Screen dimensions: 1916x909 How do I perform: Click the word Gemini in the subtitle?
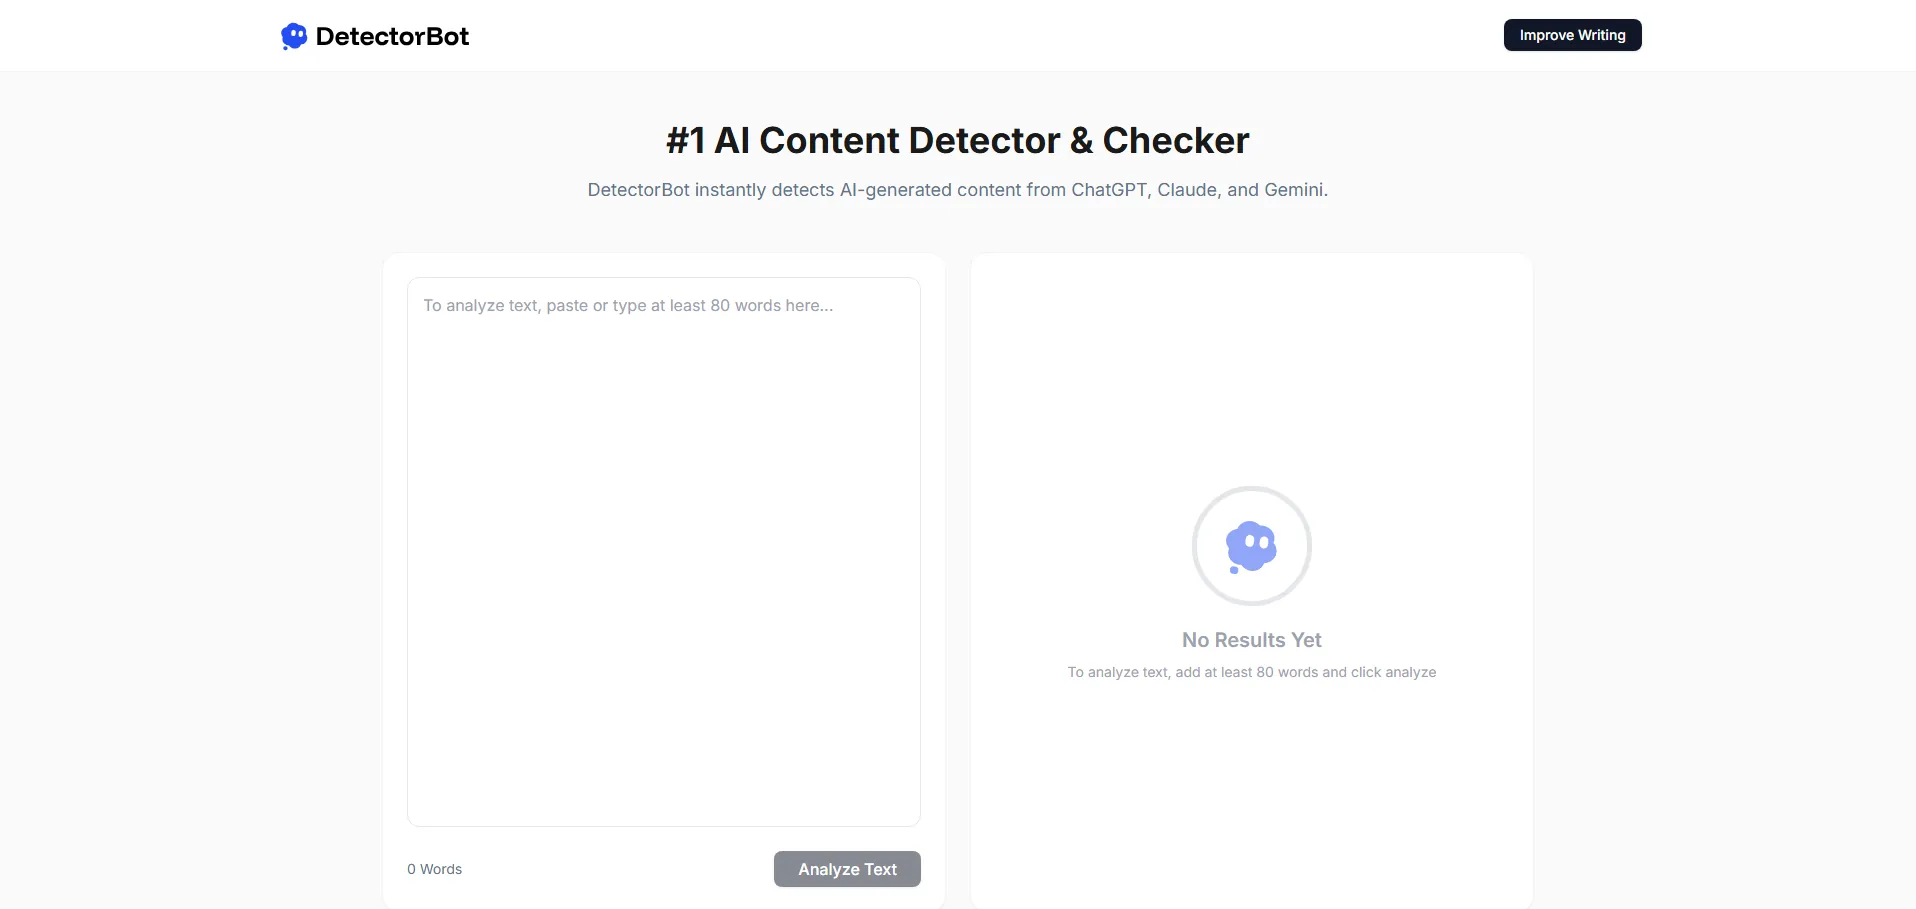(1293, 190)
